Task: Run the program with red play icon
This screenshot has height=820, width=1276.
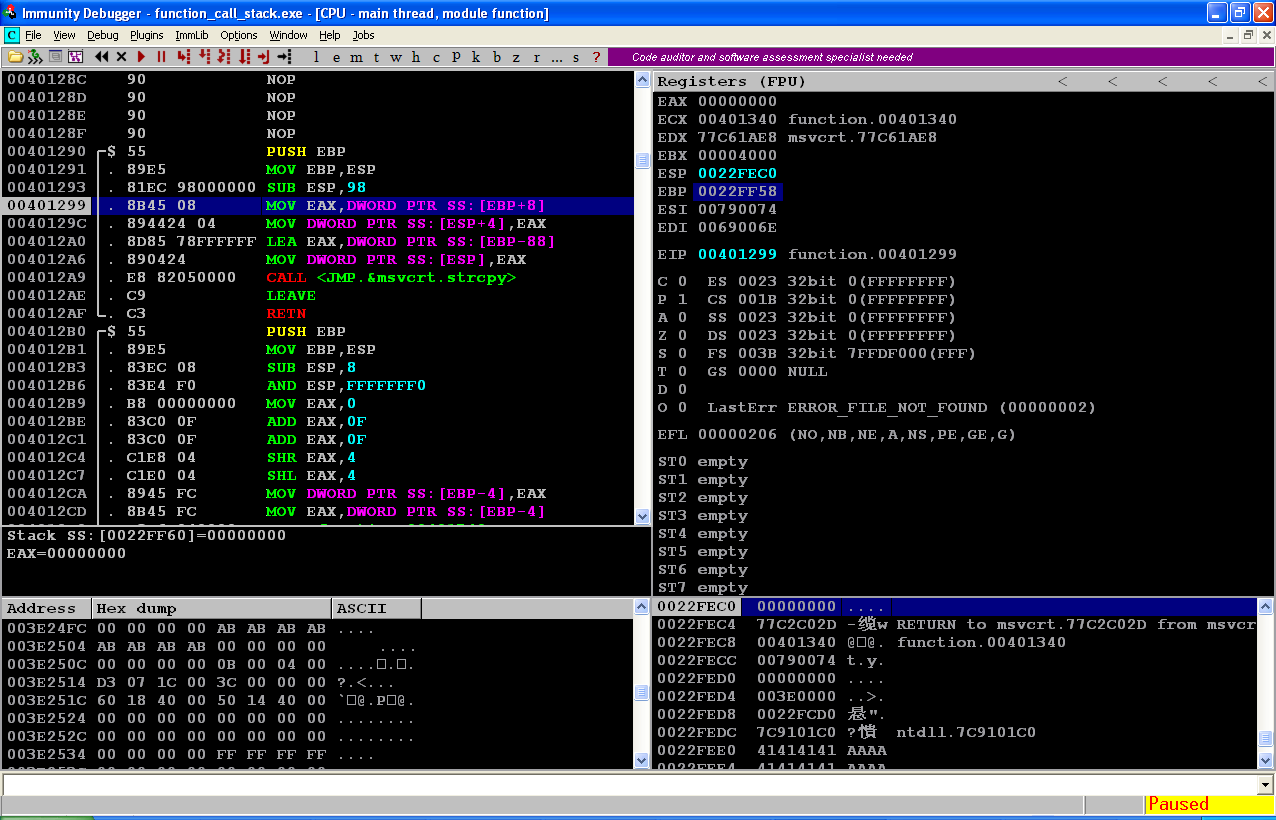Action: pyautogui.click(x=141, y=57)
